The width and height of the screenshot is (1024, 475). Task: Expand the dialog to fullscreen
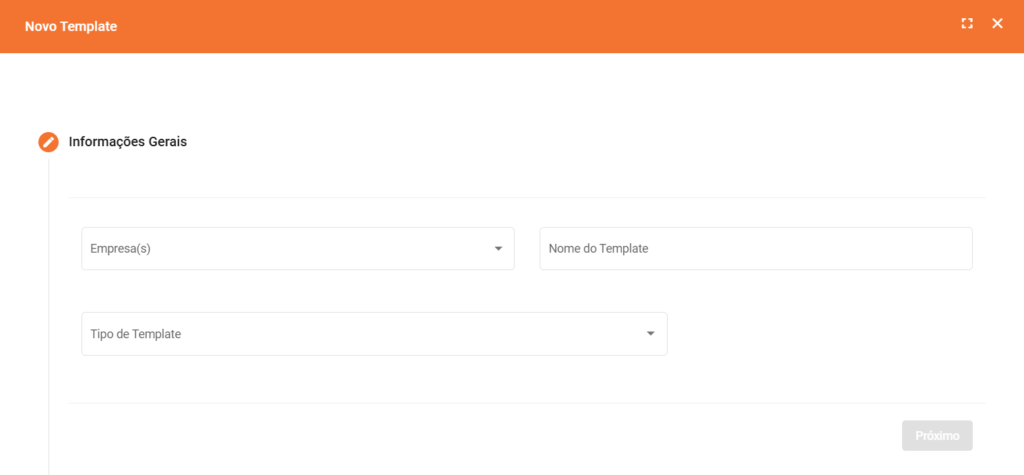(x=967, y=24)
